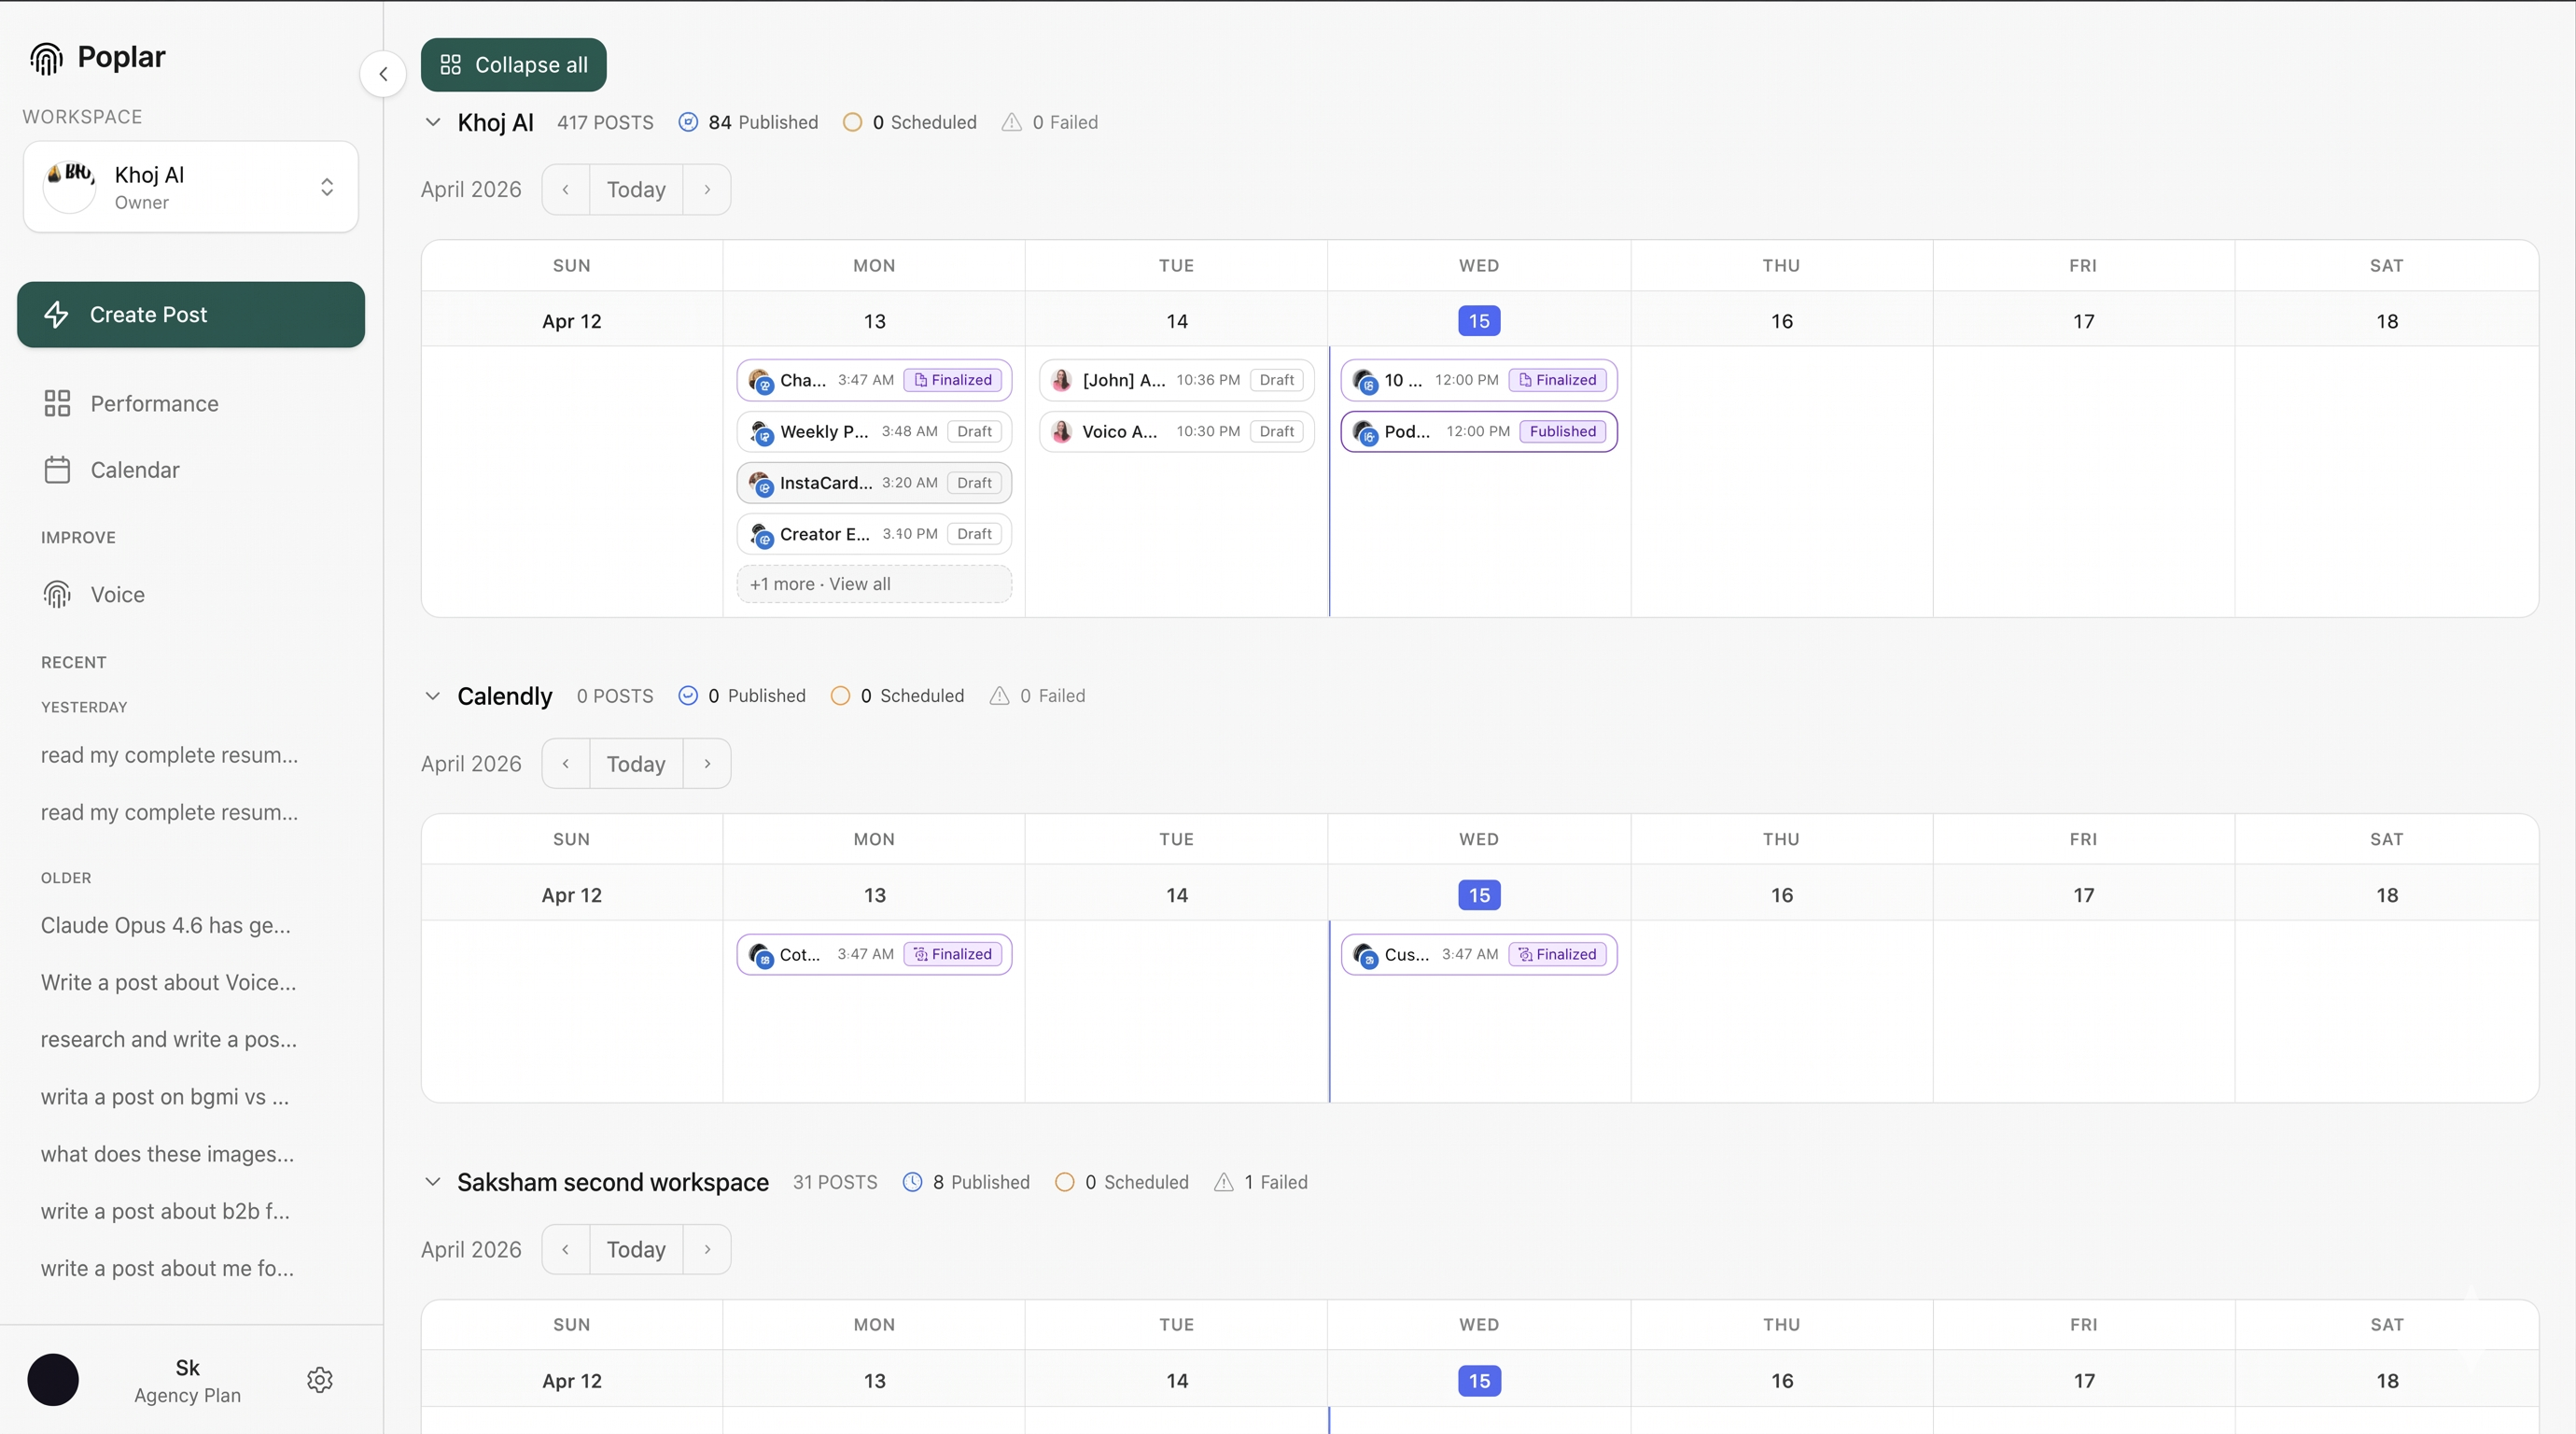Collapse the Calendly calendar section

point(433,696)
